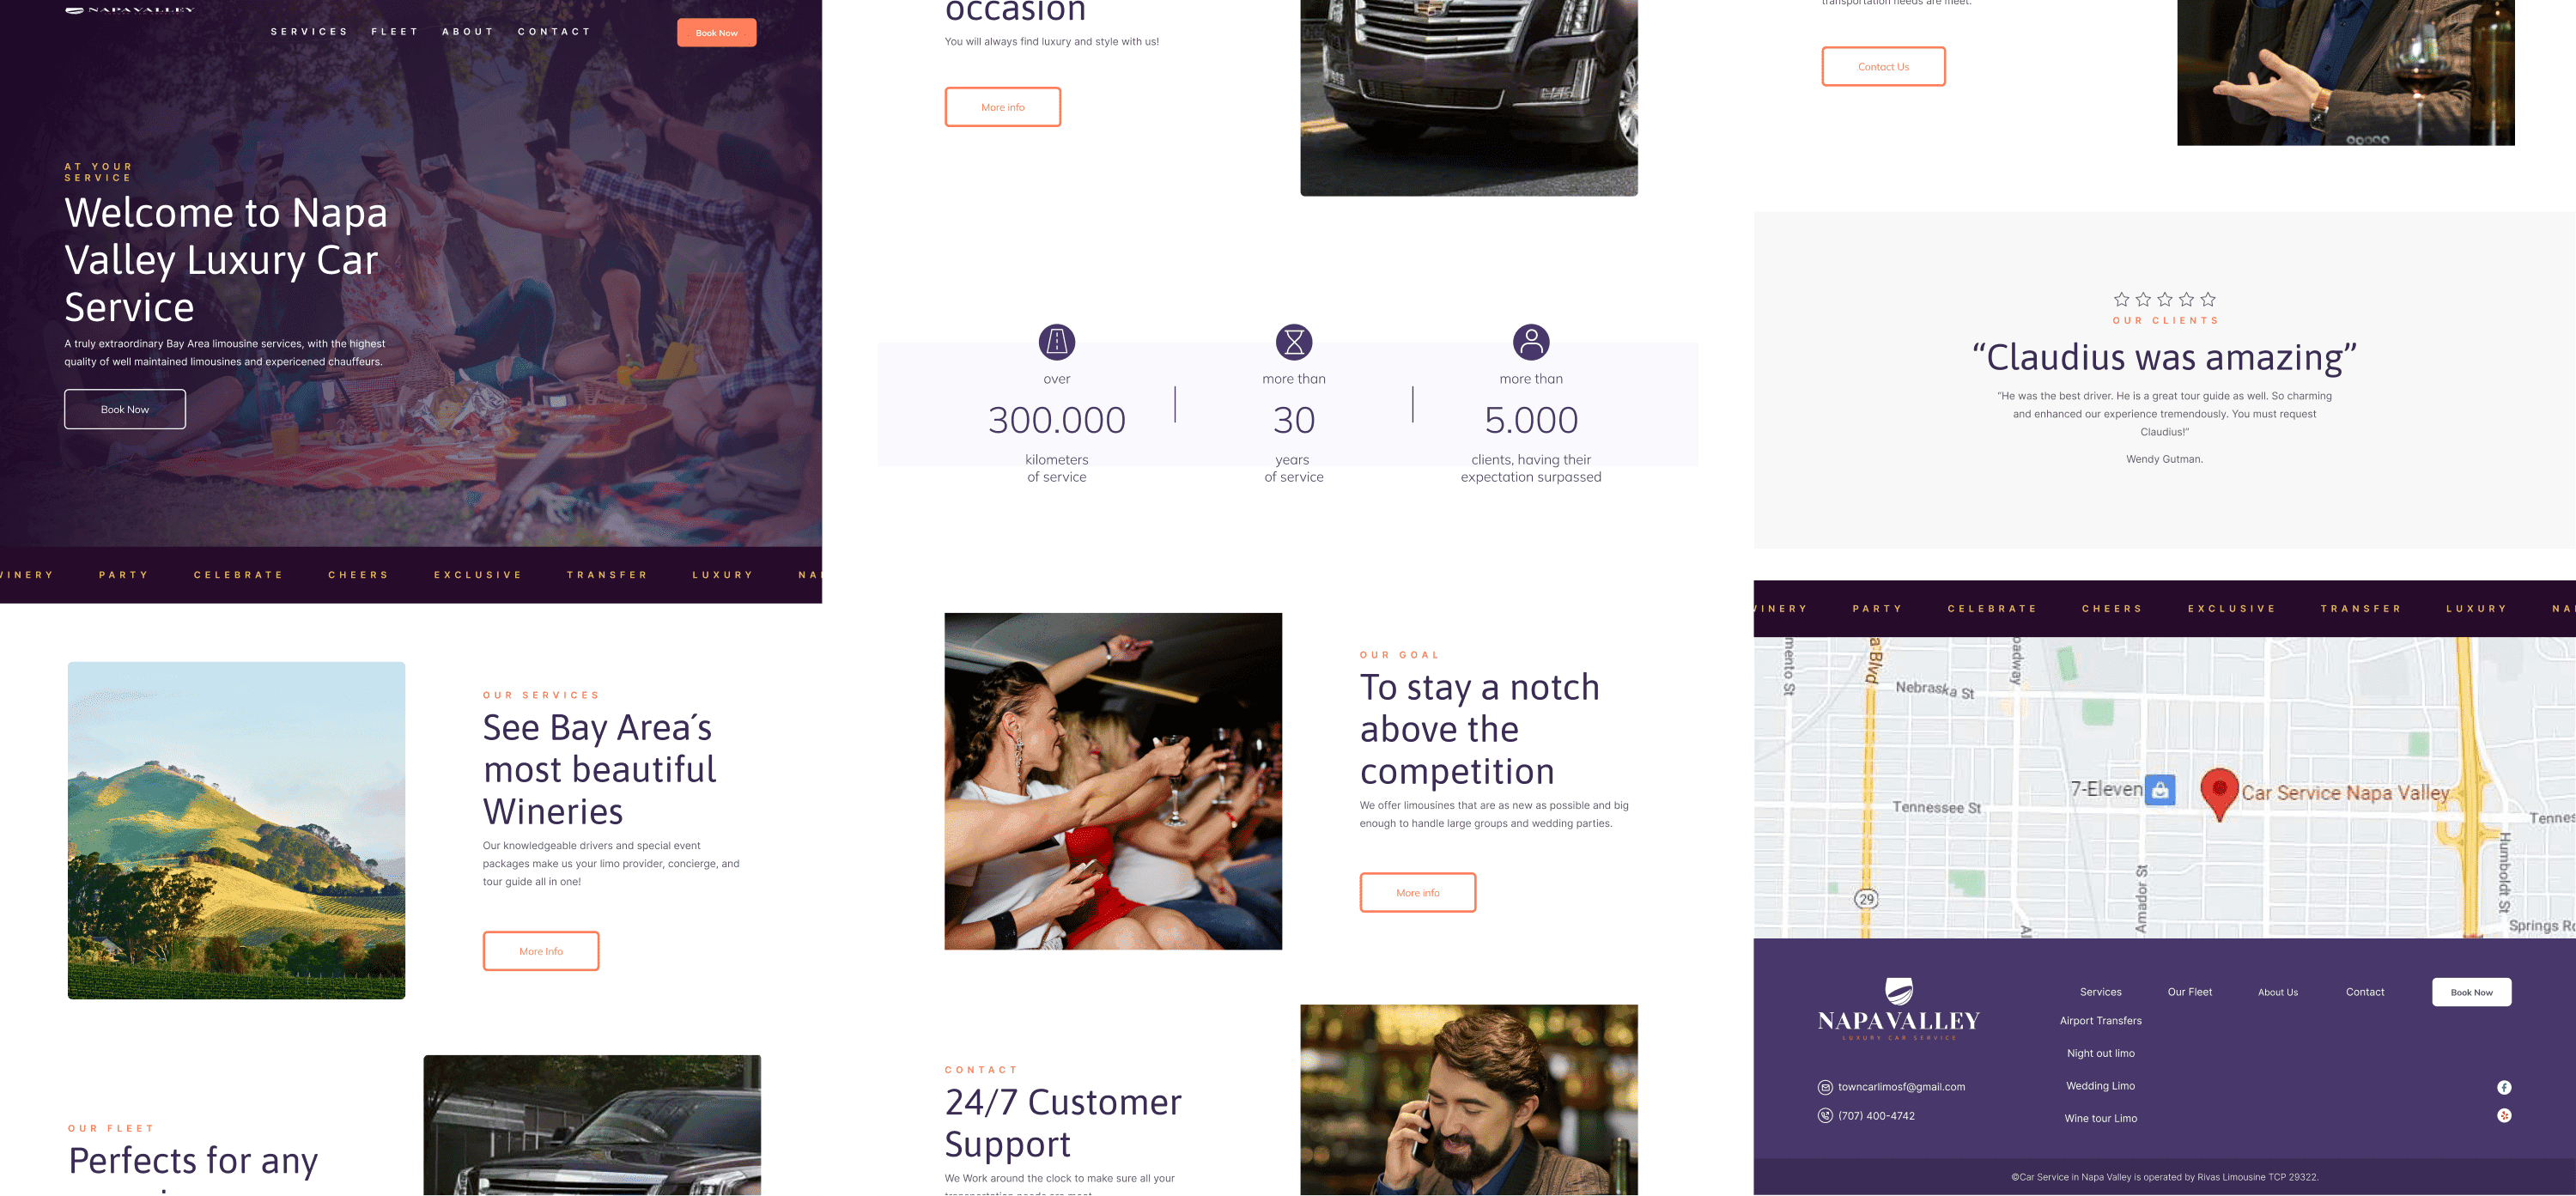
Task: Click the first rating star above Our Clients
Action: 2121,299
